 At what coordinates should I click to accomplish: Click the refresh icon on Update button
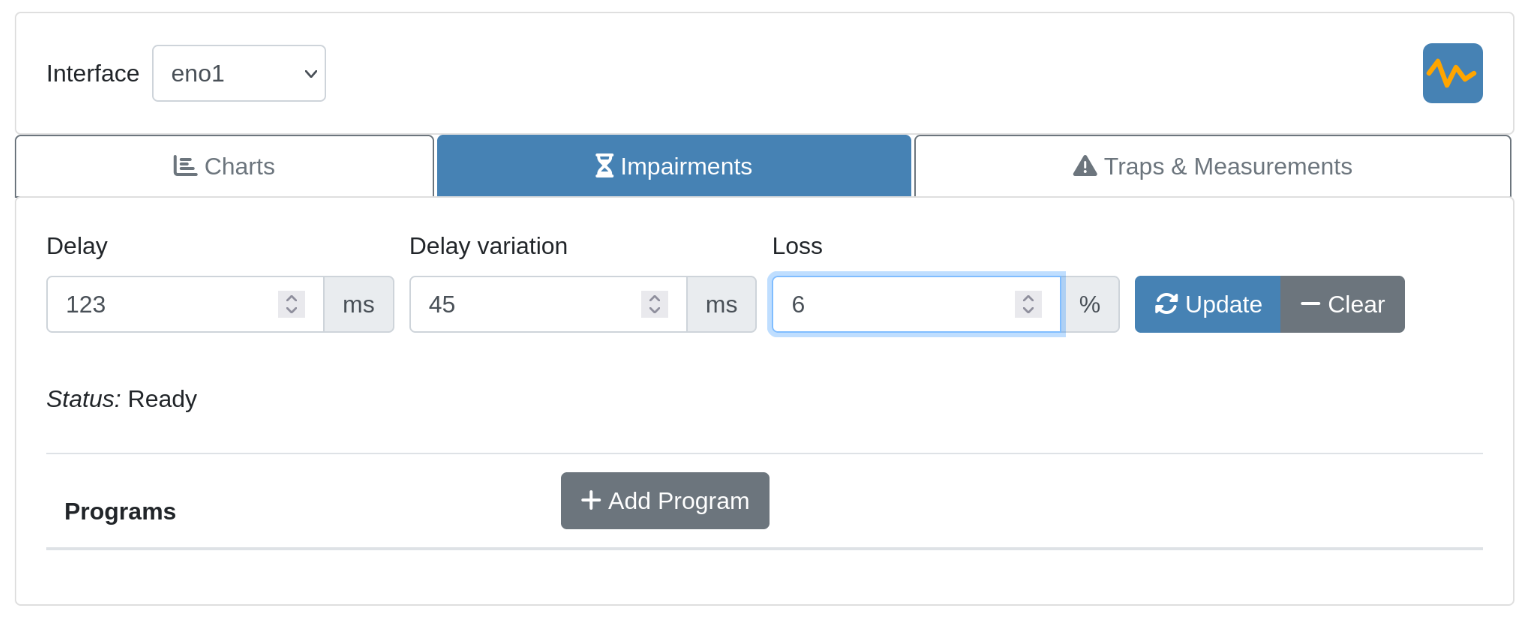1166,304
